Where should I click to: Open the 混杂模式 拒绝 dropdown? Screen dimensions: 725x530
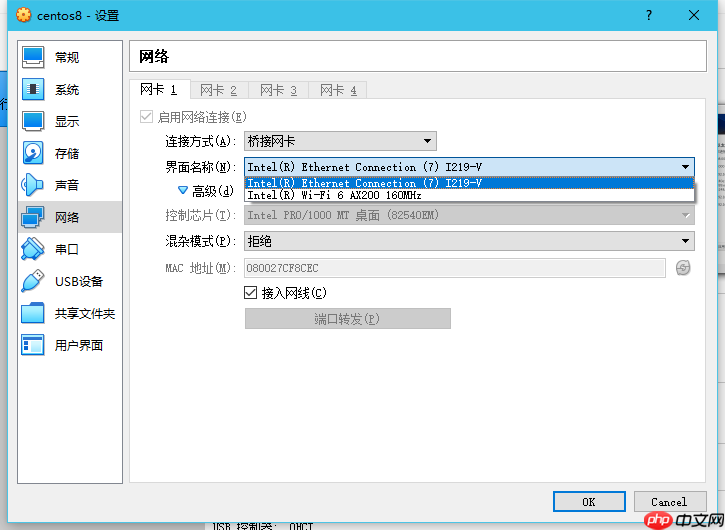click(x=469, y=241)
